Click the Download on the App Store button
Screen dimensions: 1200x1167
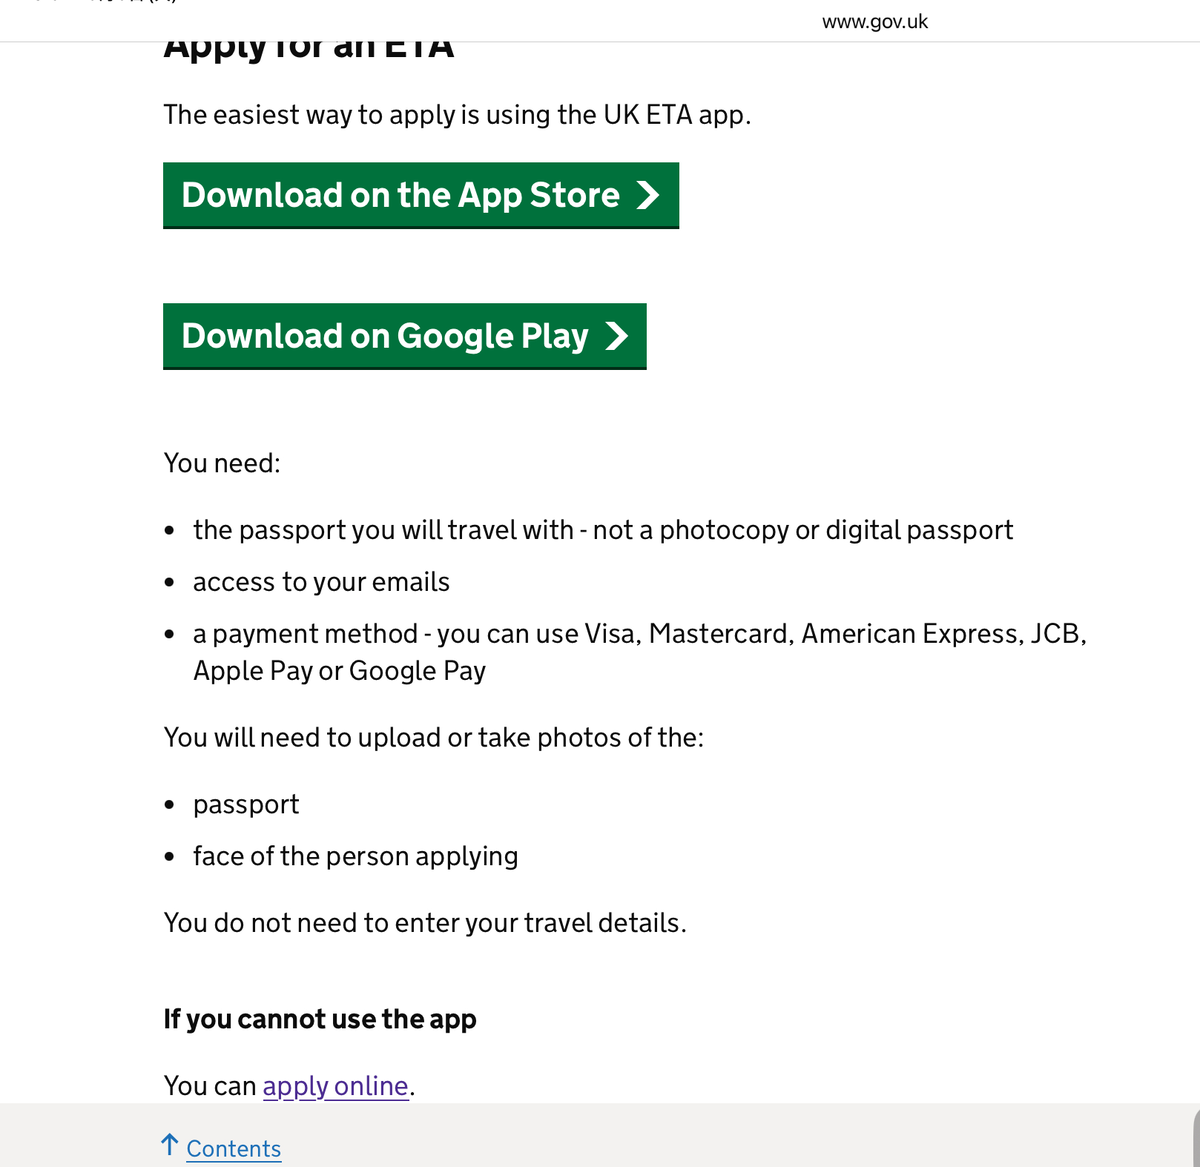click(421, 195)
